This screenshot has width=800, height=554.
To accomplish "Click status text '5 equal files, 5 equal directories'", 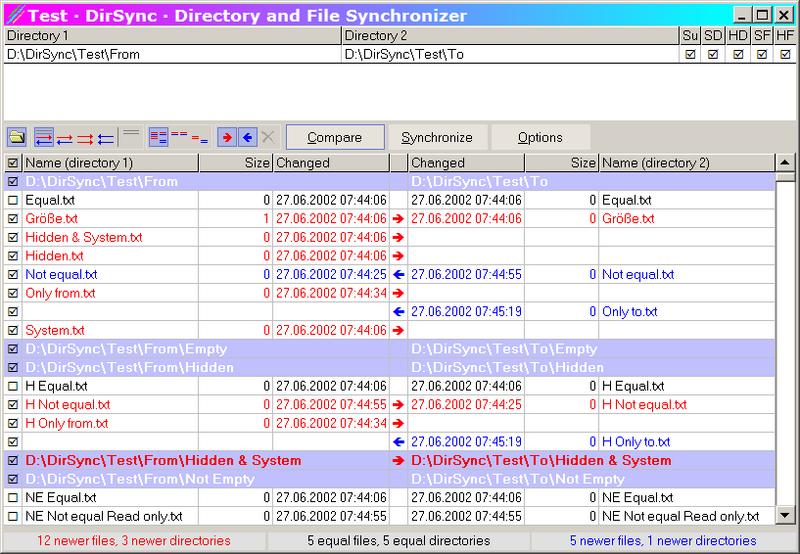I will pyautogui.click(x=398, y=541).
